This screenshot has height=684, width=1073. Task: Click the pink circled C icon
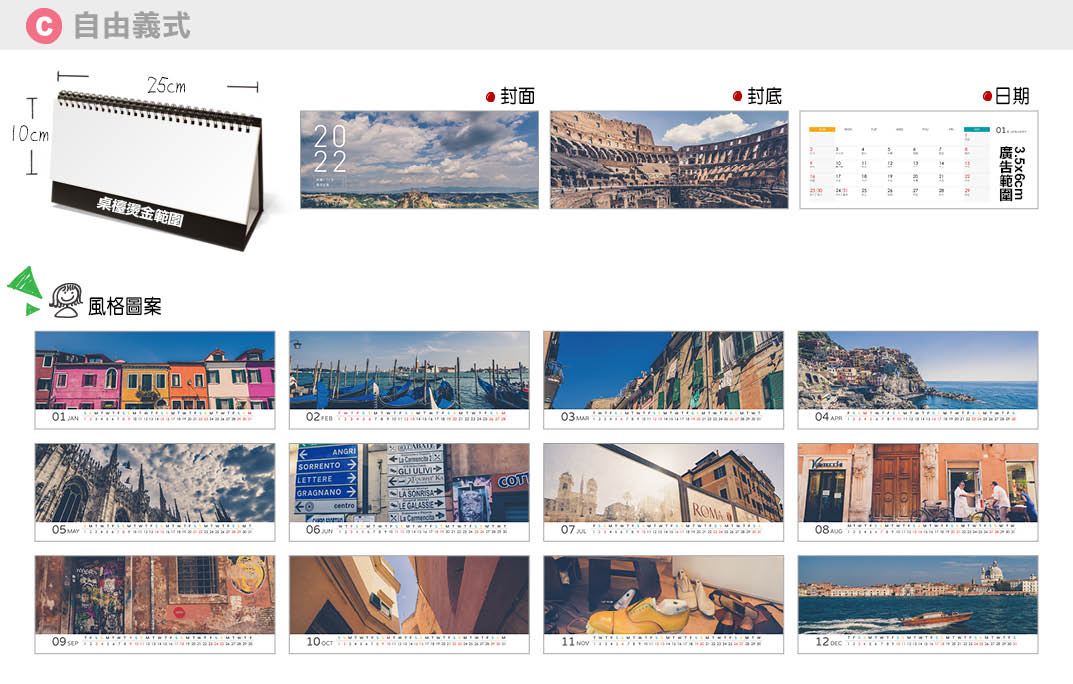tap(43, 25)
